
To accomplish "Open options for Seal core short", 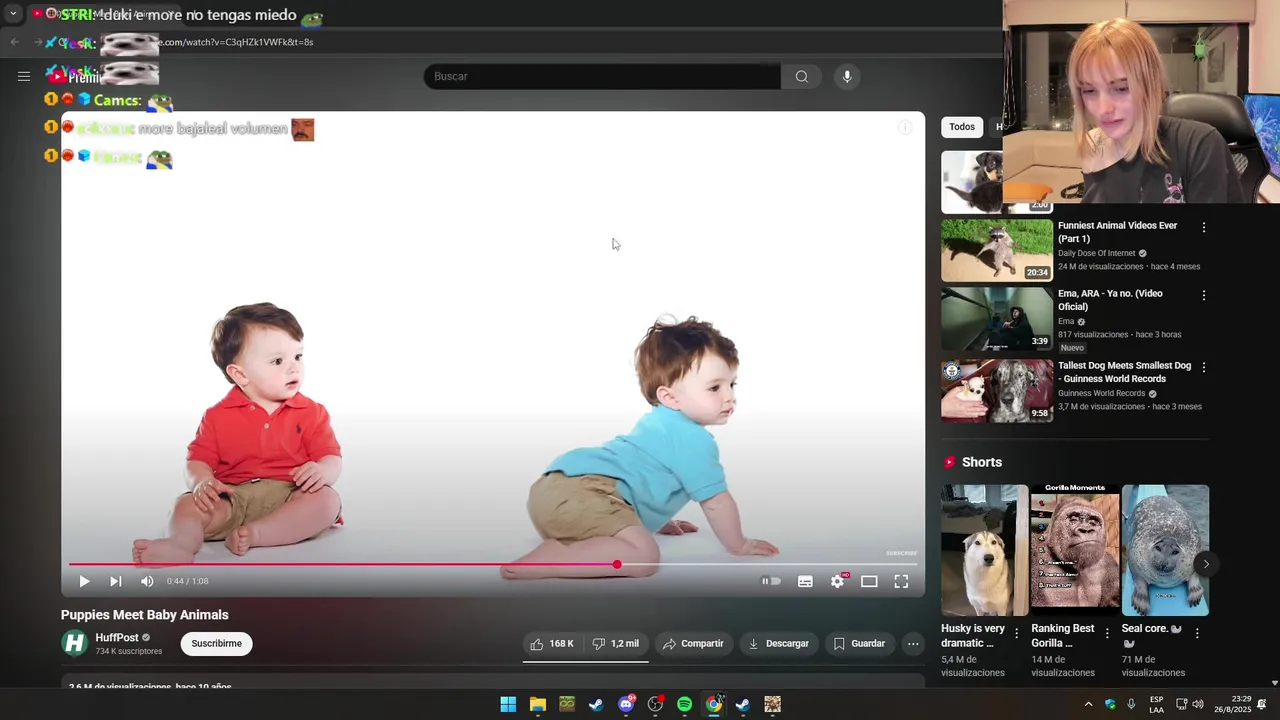I will click(1197, 633).
